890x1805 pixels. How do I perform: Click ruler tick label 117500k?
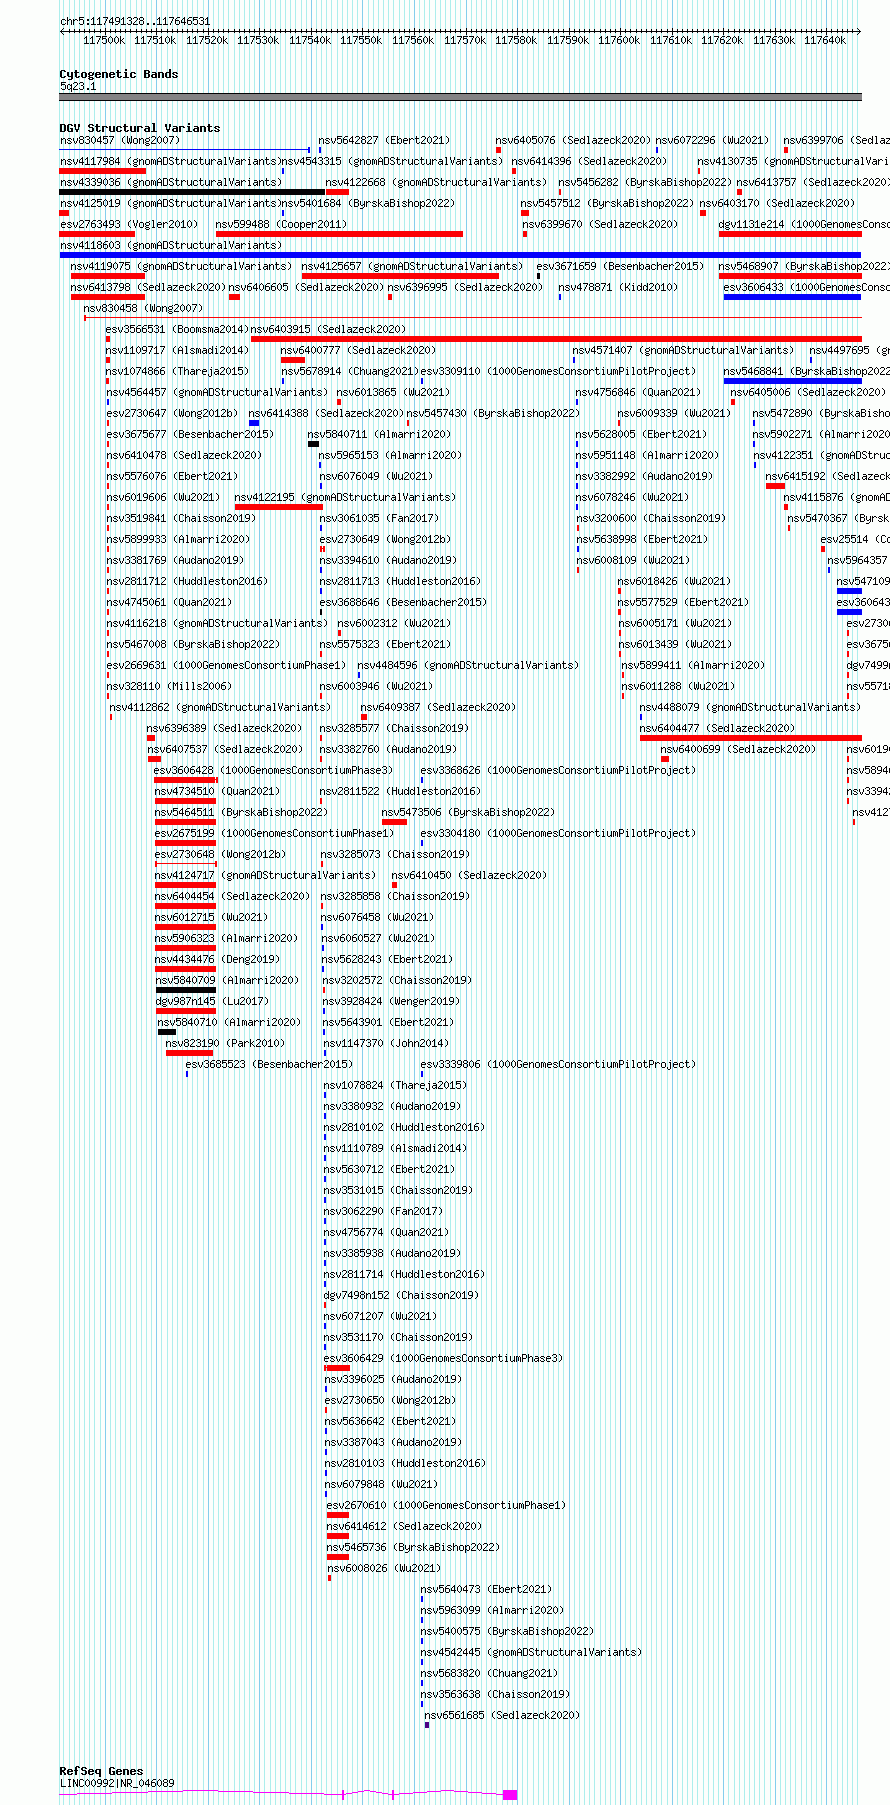click(x=104, y=40)
